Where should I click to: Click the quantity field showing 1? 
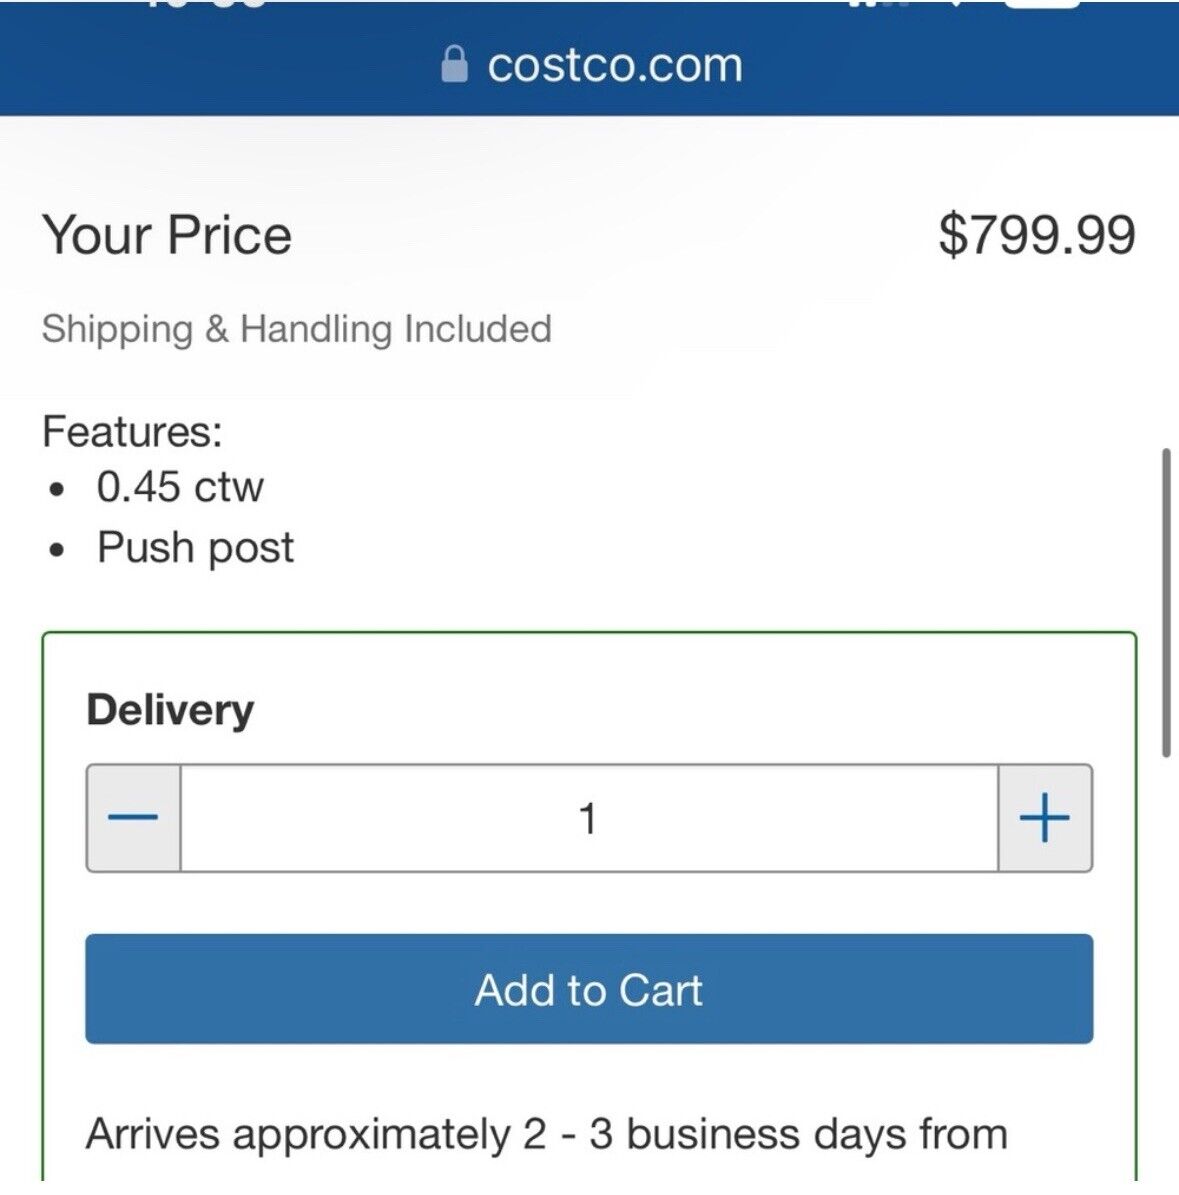point(588,818)
